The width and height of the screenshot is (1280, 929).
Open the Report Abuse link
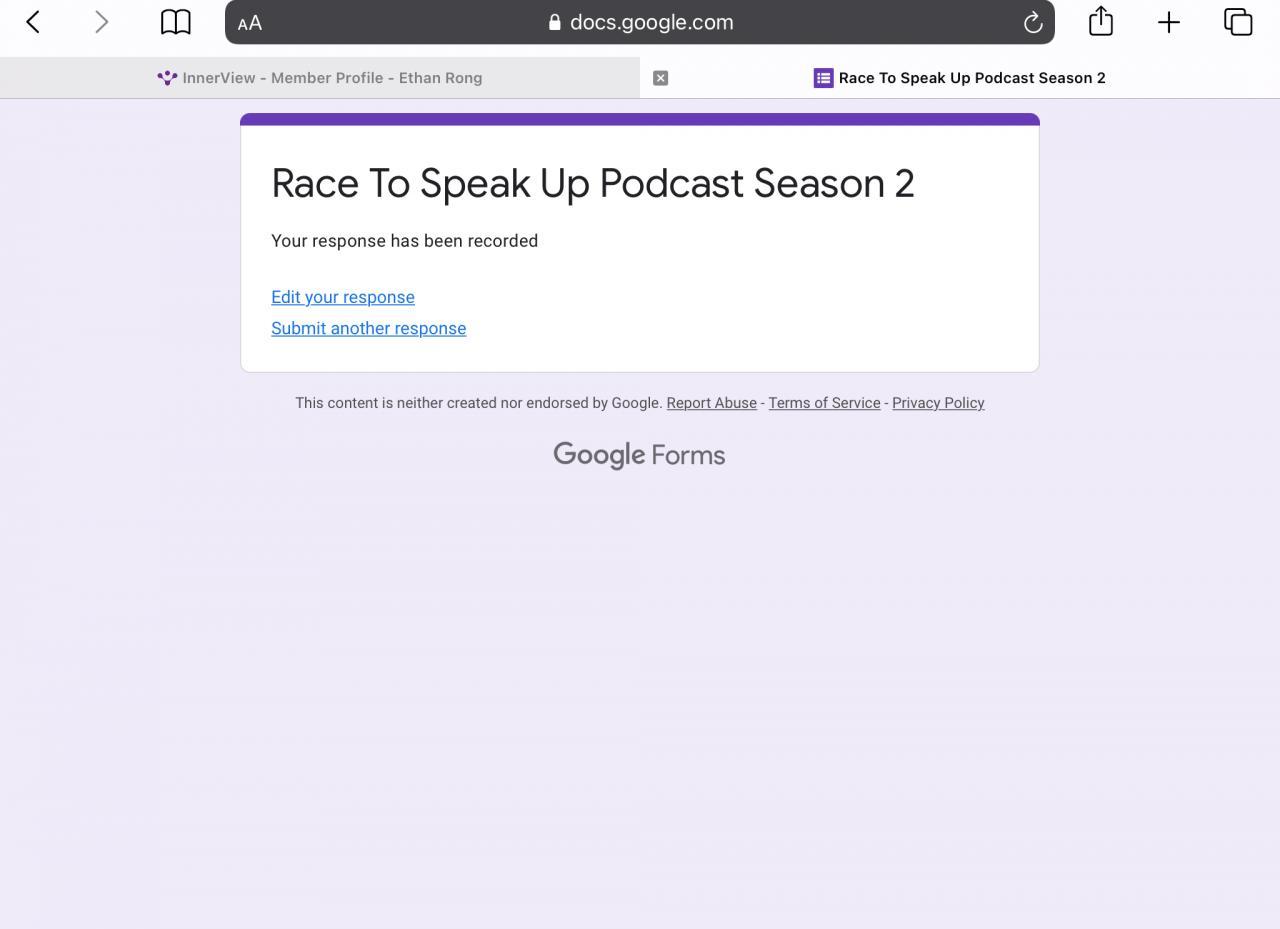point(711,403)
